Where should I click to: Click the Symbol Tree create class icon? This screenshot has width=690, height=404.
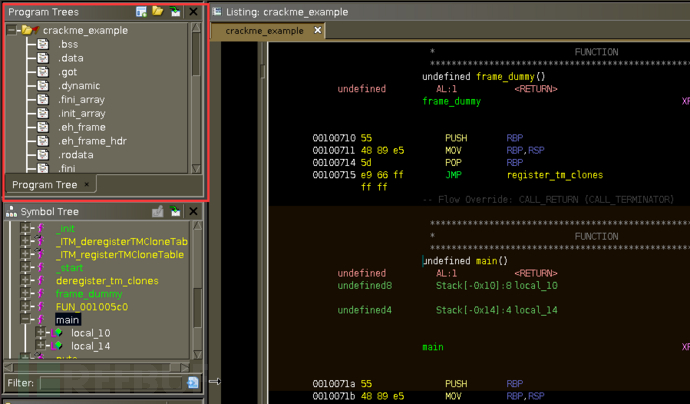tap(157, 212)
